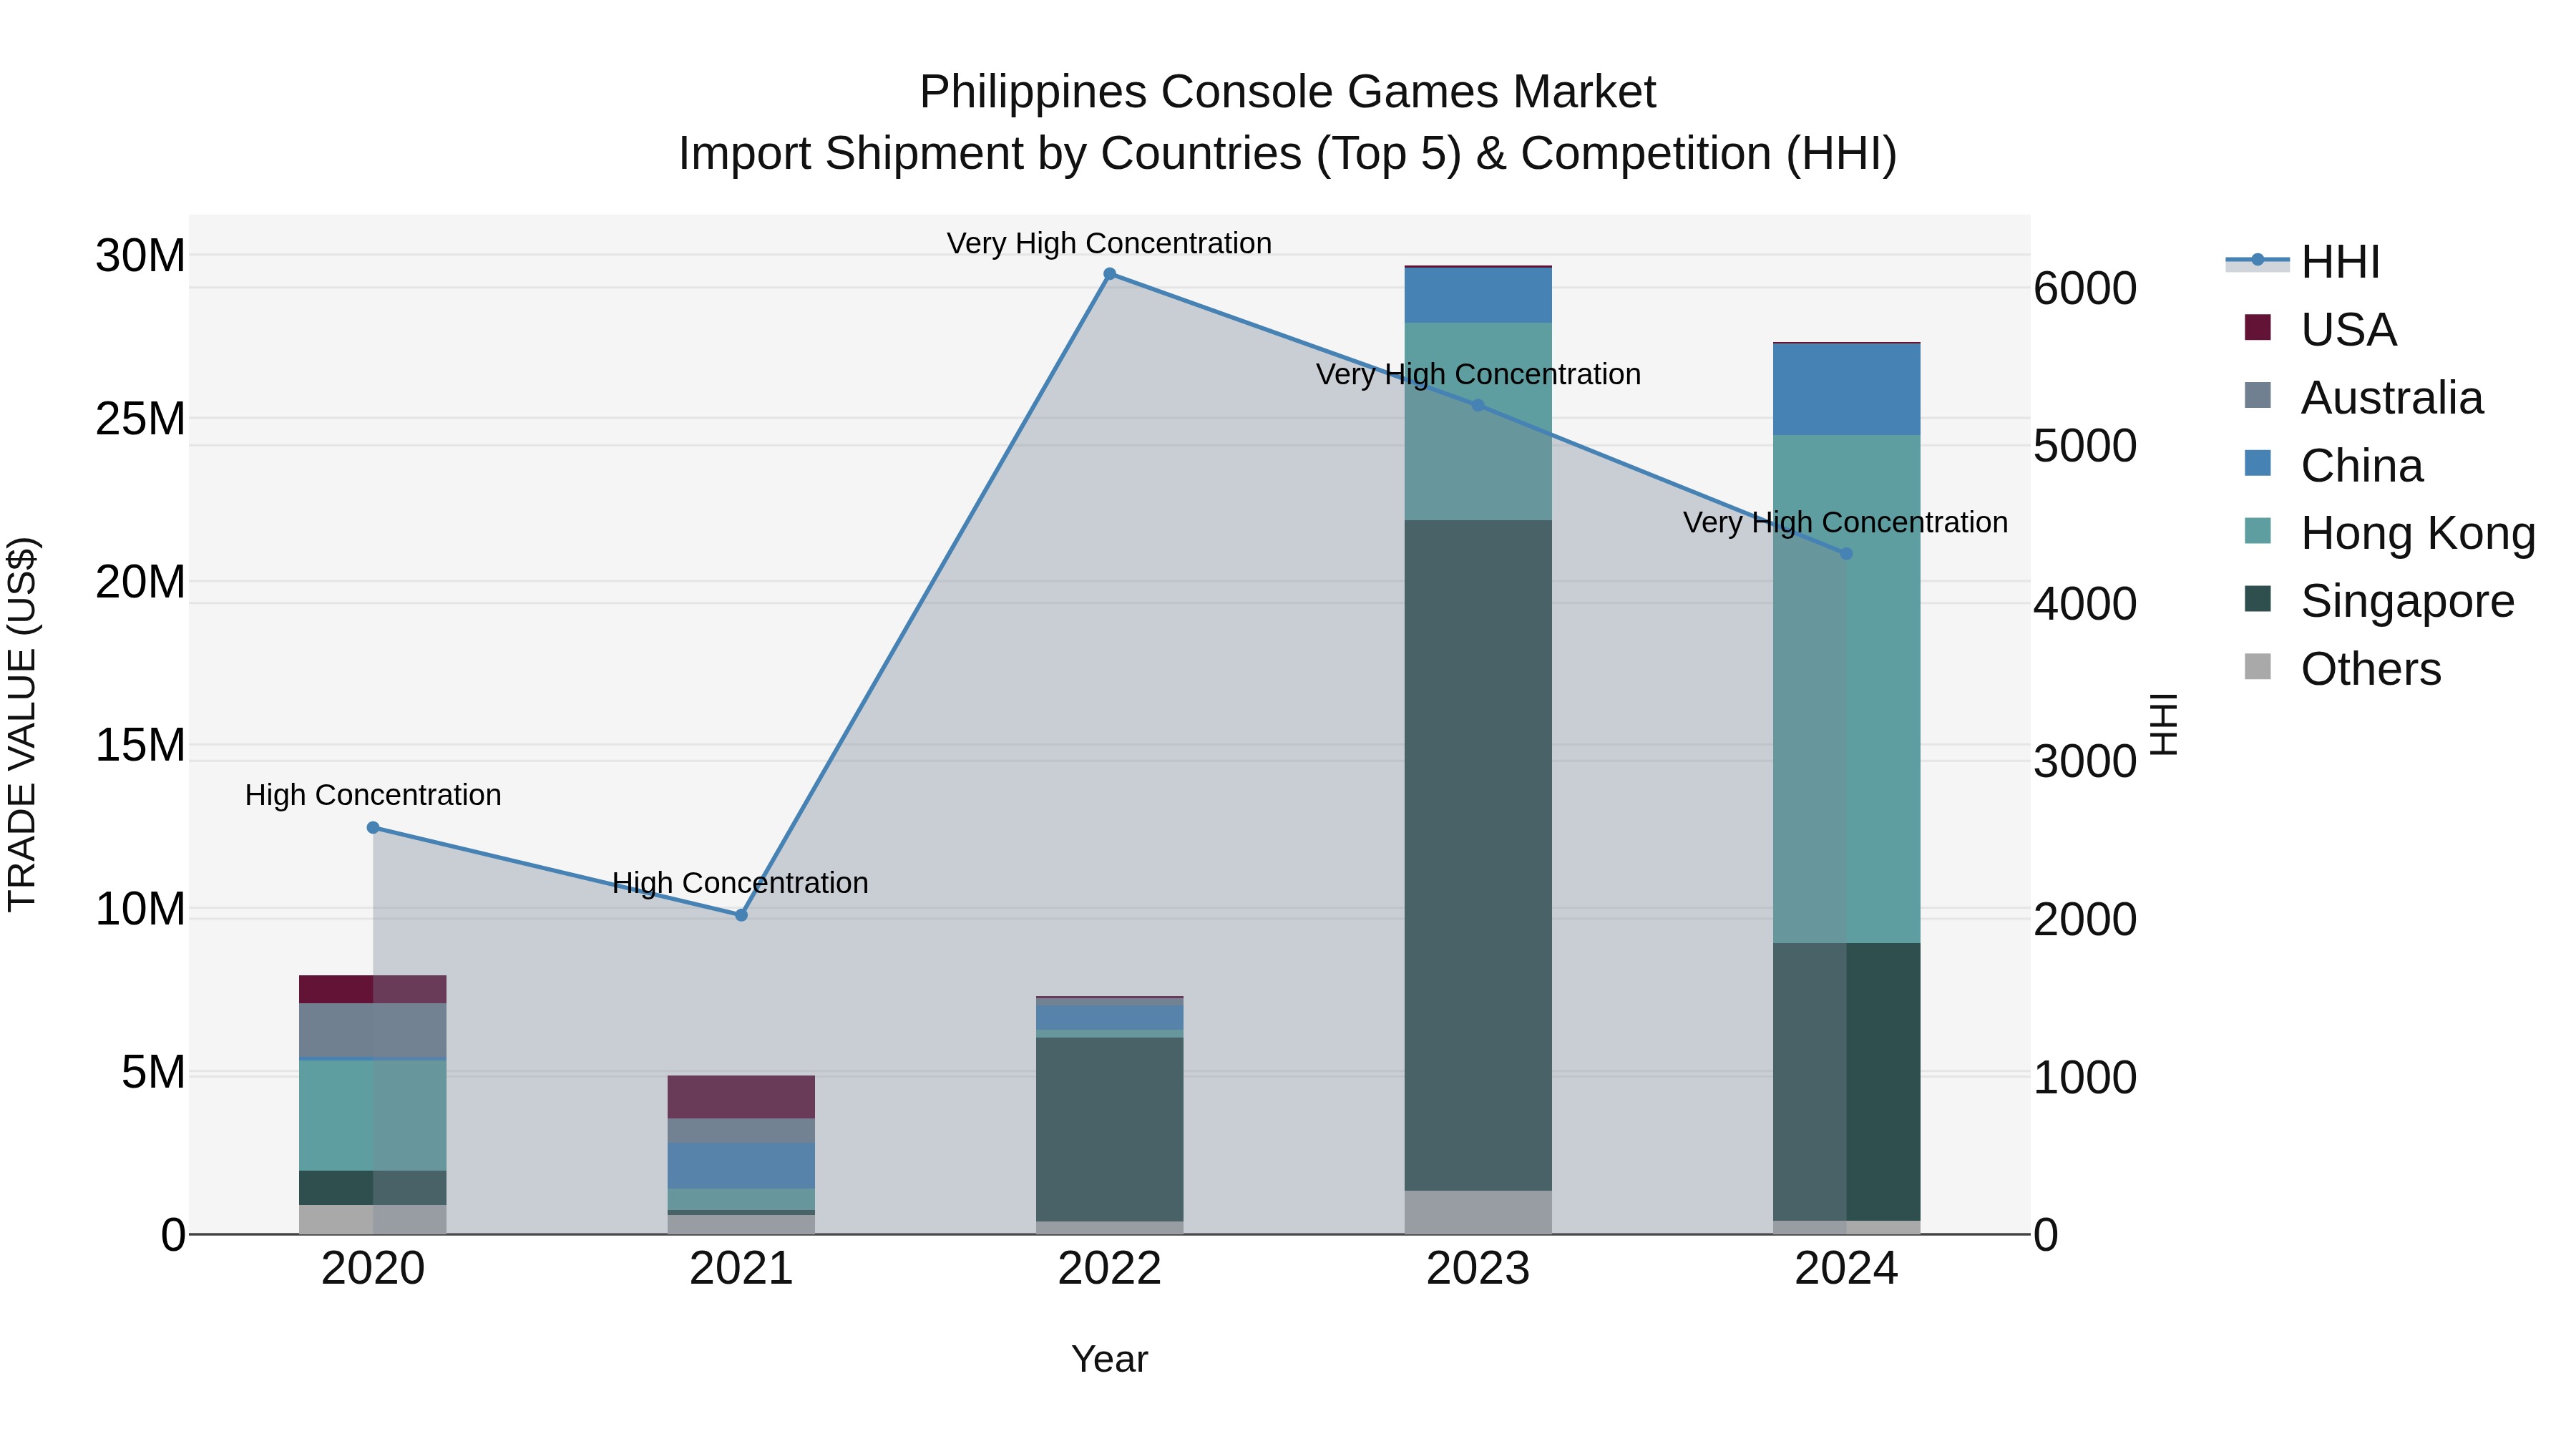Click the 2020 High Concentration annotation

point(373,795)
